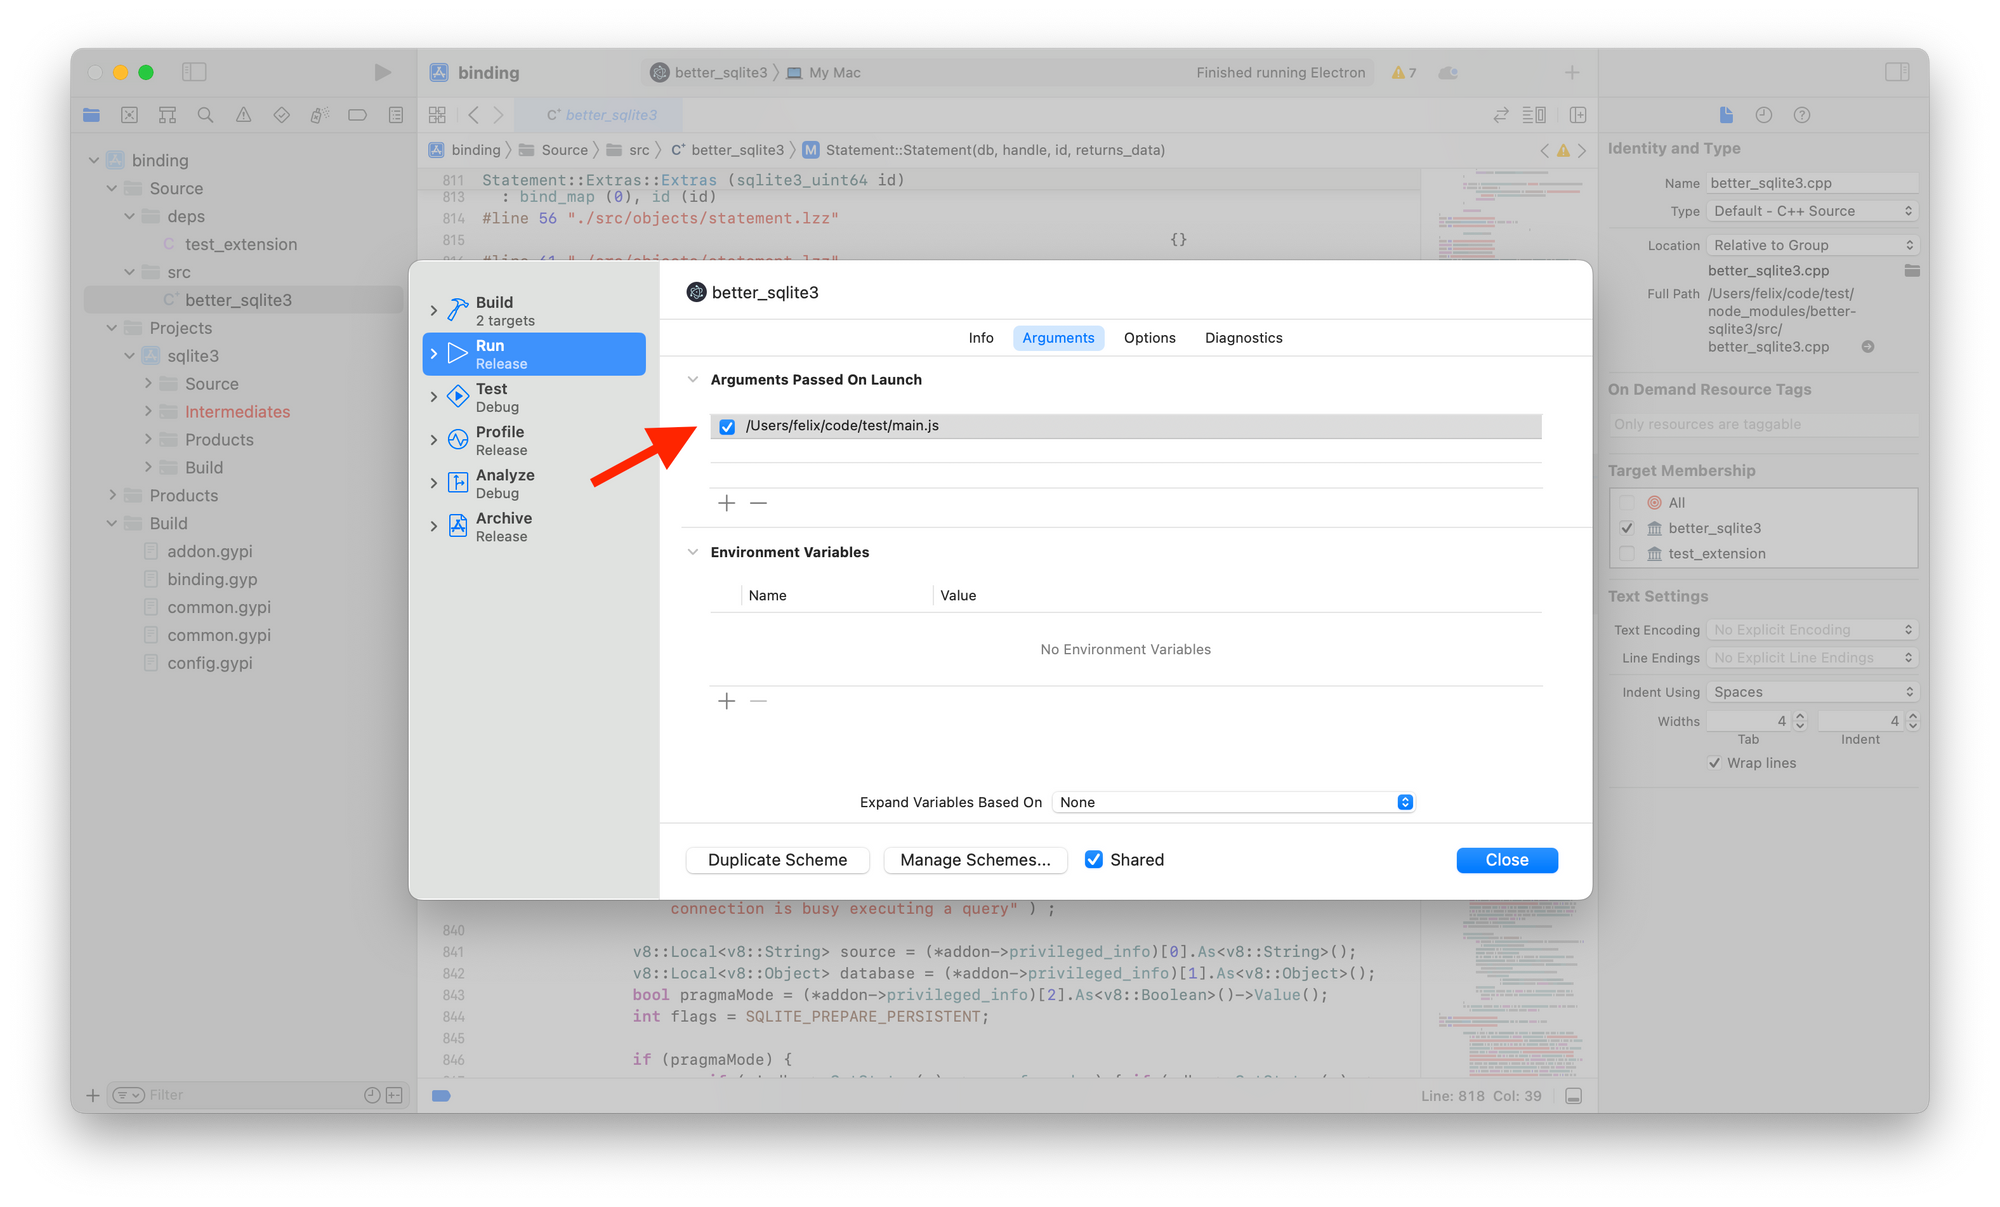This screenshot has height=1207, width=2000.
Task: Toggle the navigator sidebar icon
Action: (194, 72)
